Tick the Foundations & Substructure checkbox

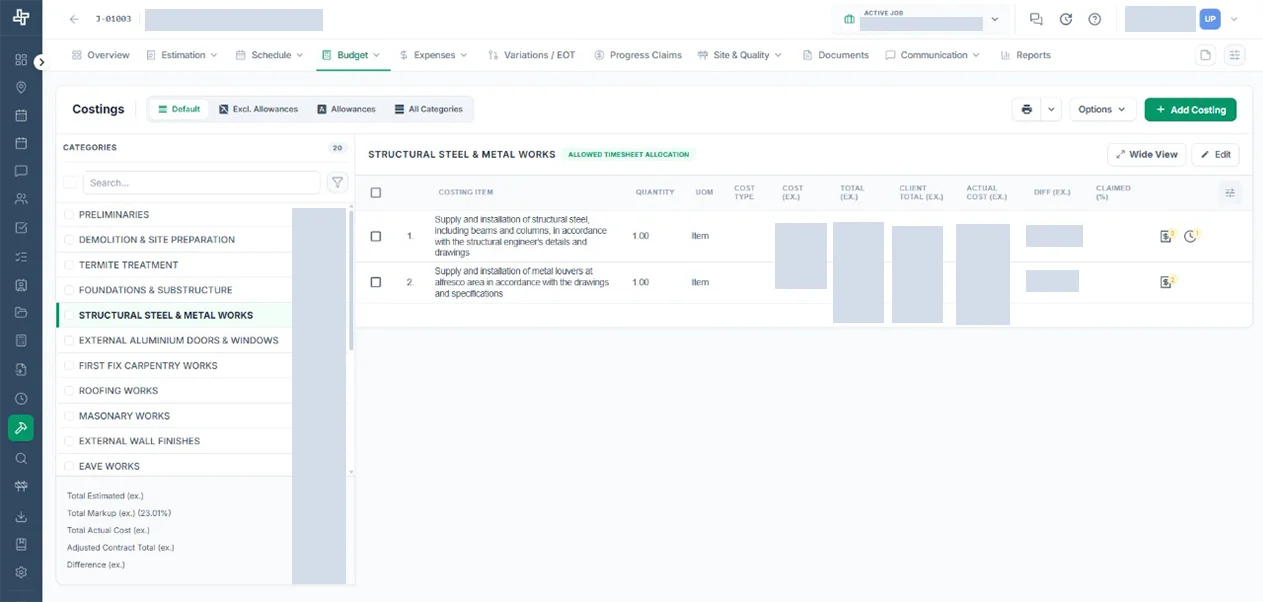(x=69, y=290)
